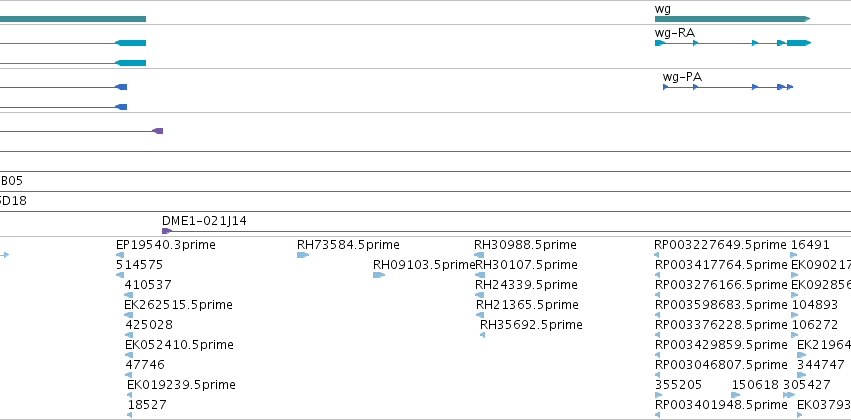The width and height of the screenshot is (851, 420).
Task: Open the EK262515.5prime insertion label
Action: 178,305
